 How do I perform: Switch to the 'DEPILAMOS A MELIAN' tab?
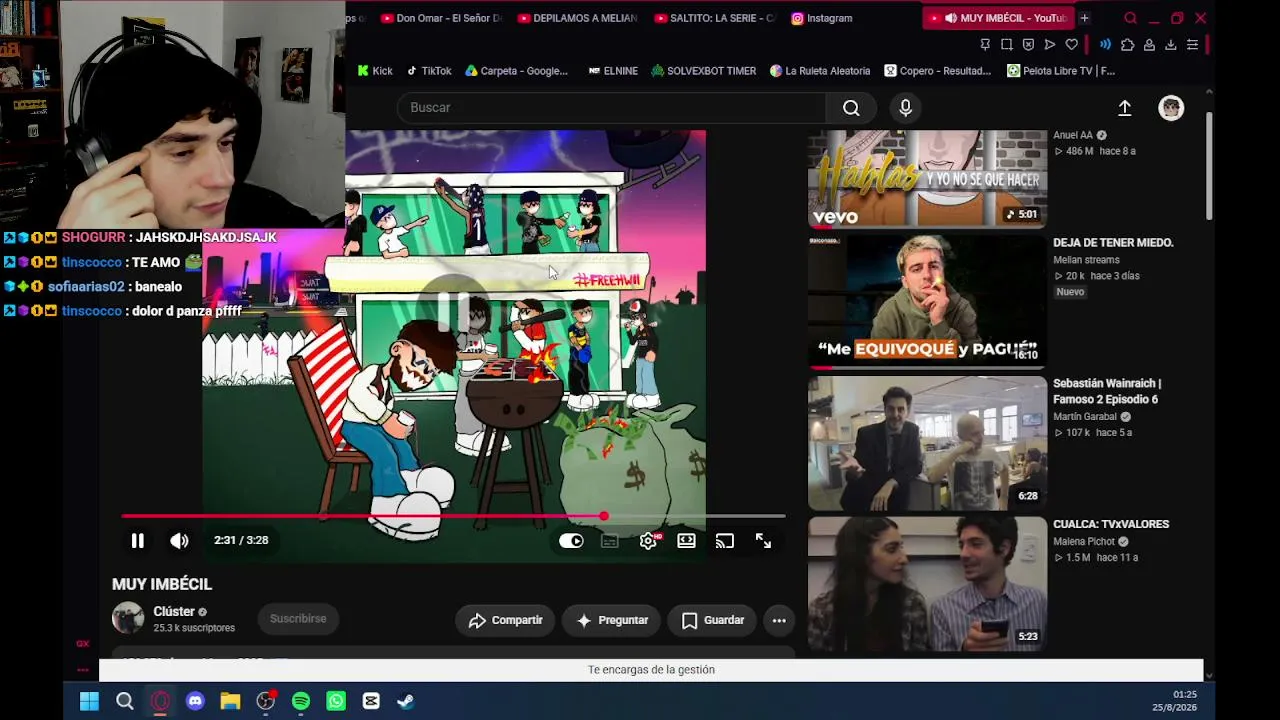tap(577, 18)
